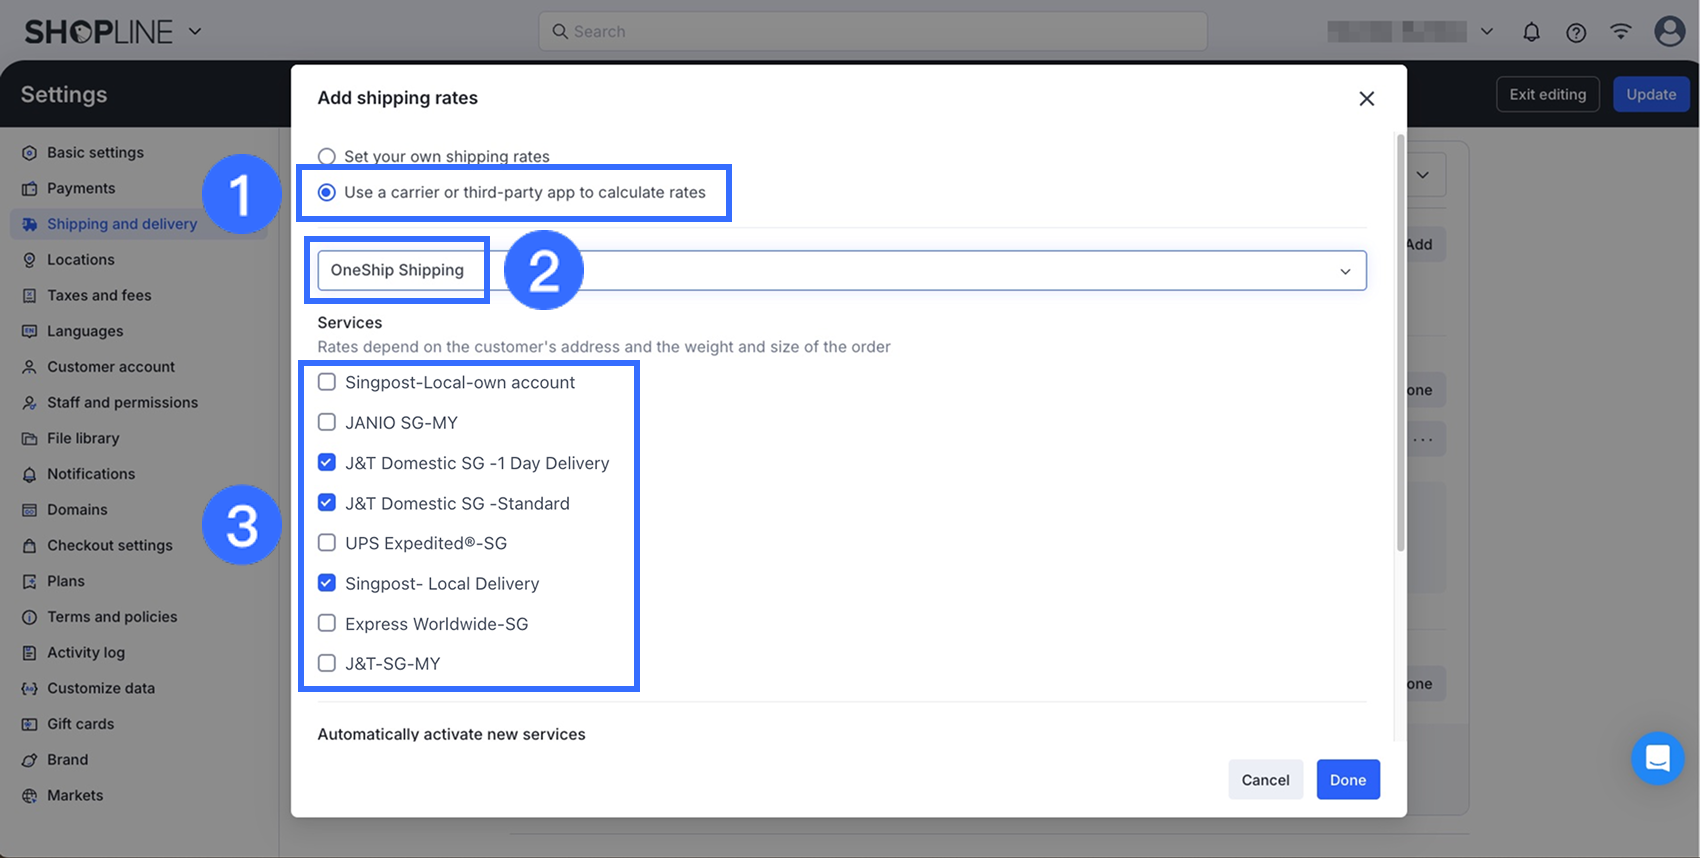1700x858 pixels.
Task: Click the Staff and permissions icon
Action: 29,403
